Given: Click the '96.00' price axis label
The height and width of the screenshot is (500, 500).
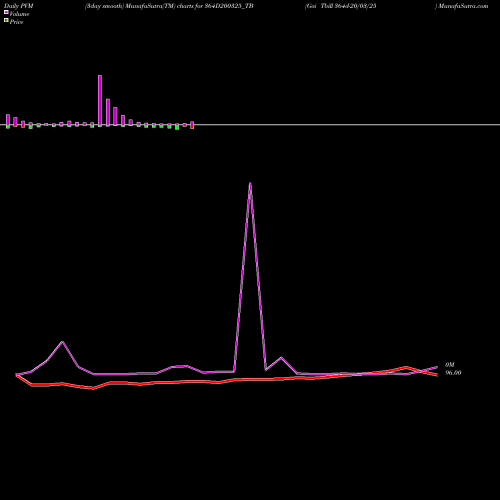Looking at the screenshot, I should tap(453, 373).
